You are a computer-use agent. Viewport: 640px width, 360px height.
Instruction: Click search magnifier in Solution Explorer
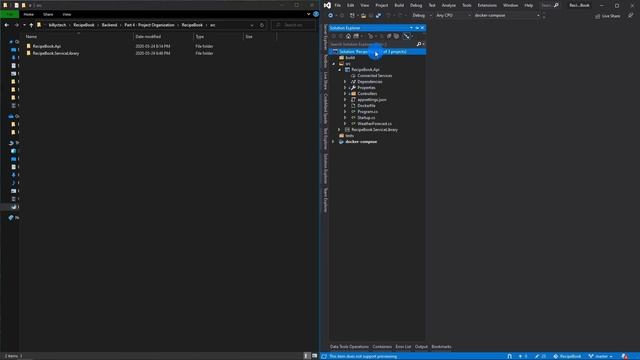(x=419, y=44)
